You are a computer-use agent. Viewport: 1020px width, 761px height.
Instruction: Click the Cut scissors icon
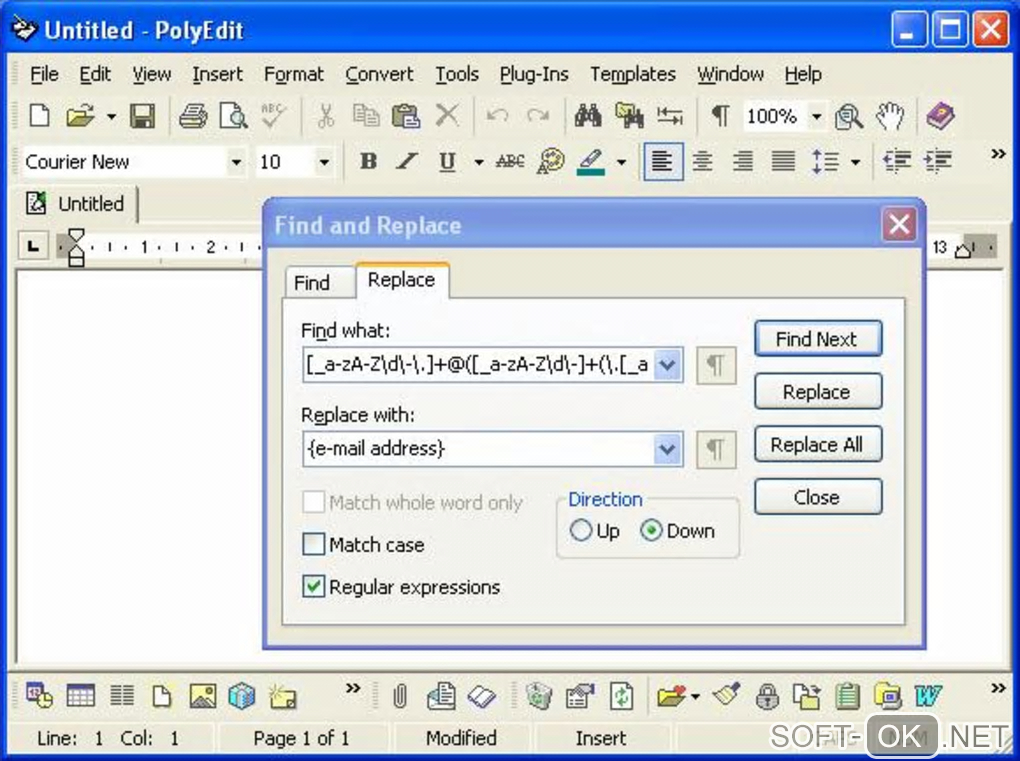pos(325,116)
